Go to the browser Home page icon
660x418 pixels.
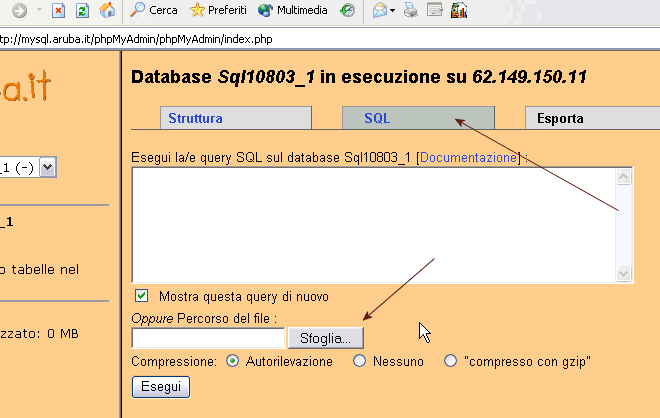coord(106,11)
